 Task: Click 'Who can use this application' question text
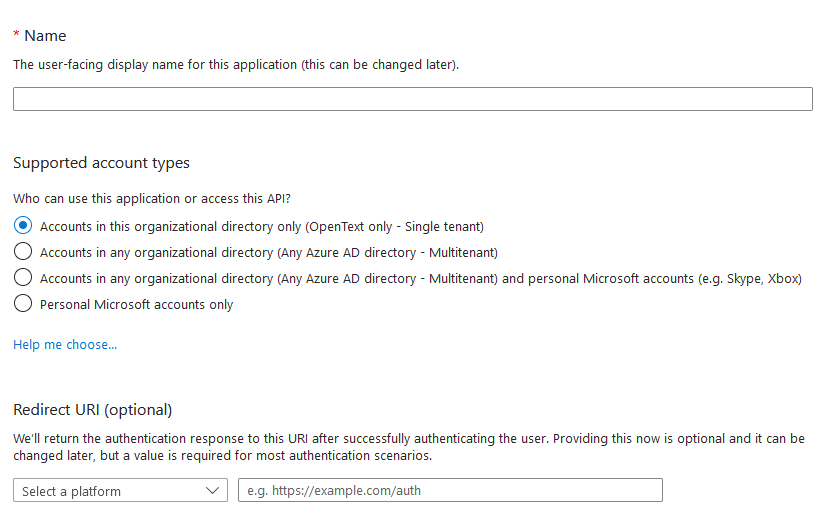[x=151, y=199]
